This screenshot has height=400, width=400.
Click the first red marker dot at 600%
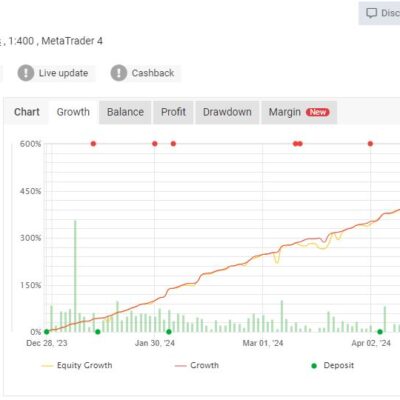coord(93,144)
